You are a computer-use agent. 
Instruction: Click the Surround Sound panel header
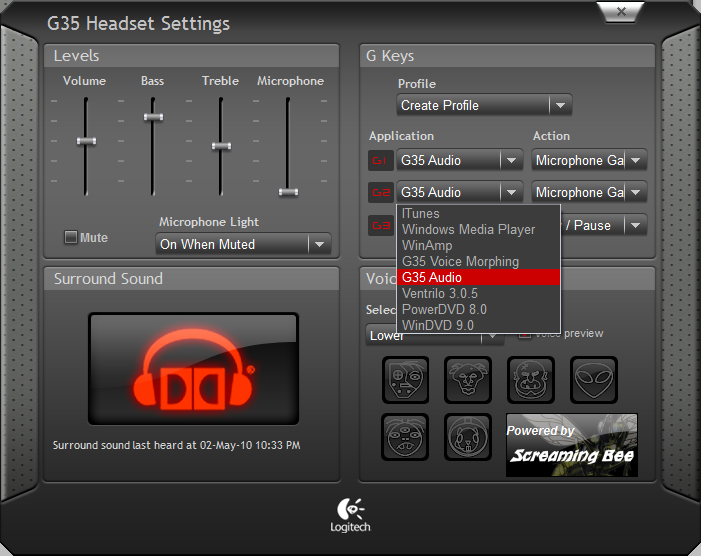(192, 279)
